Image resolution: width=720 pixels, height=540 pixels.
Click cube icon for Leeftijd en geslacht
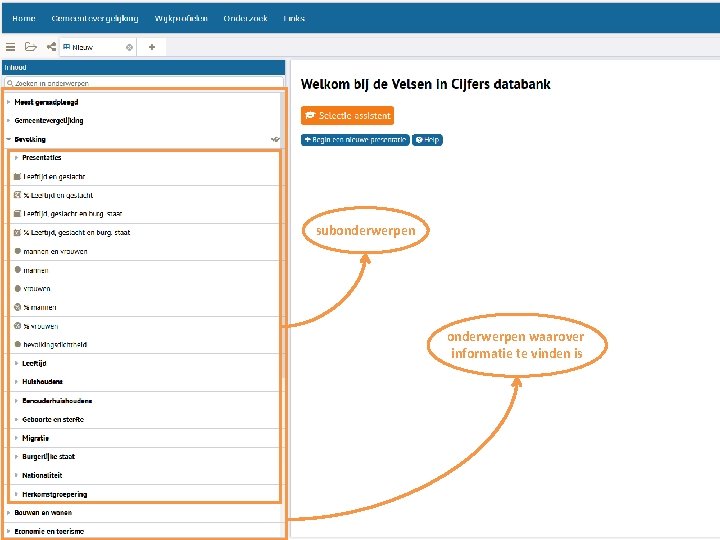tap(17, 176)
